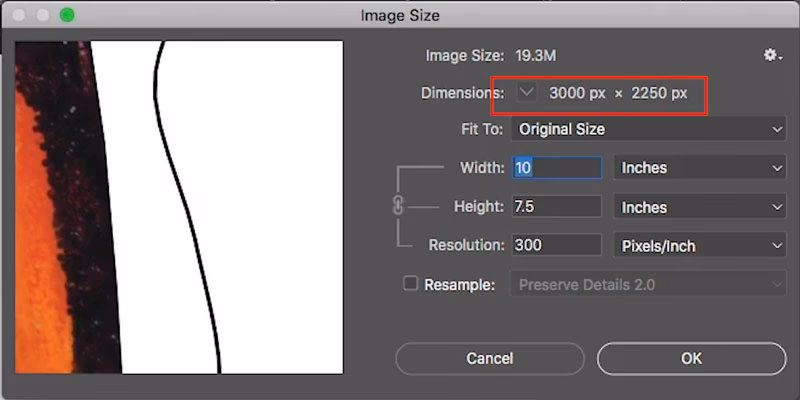The width and height of the screenshot is (800, 400).
Task: Click the Image Size title bar
Action: pos(400,15)
